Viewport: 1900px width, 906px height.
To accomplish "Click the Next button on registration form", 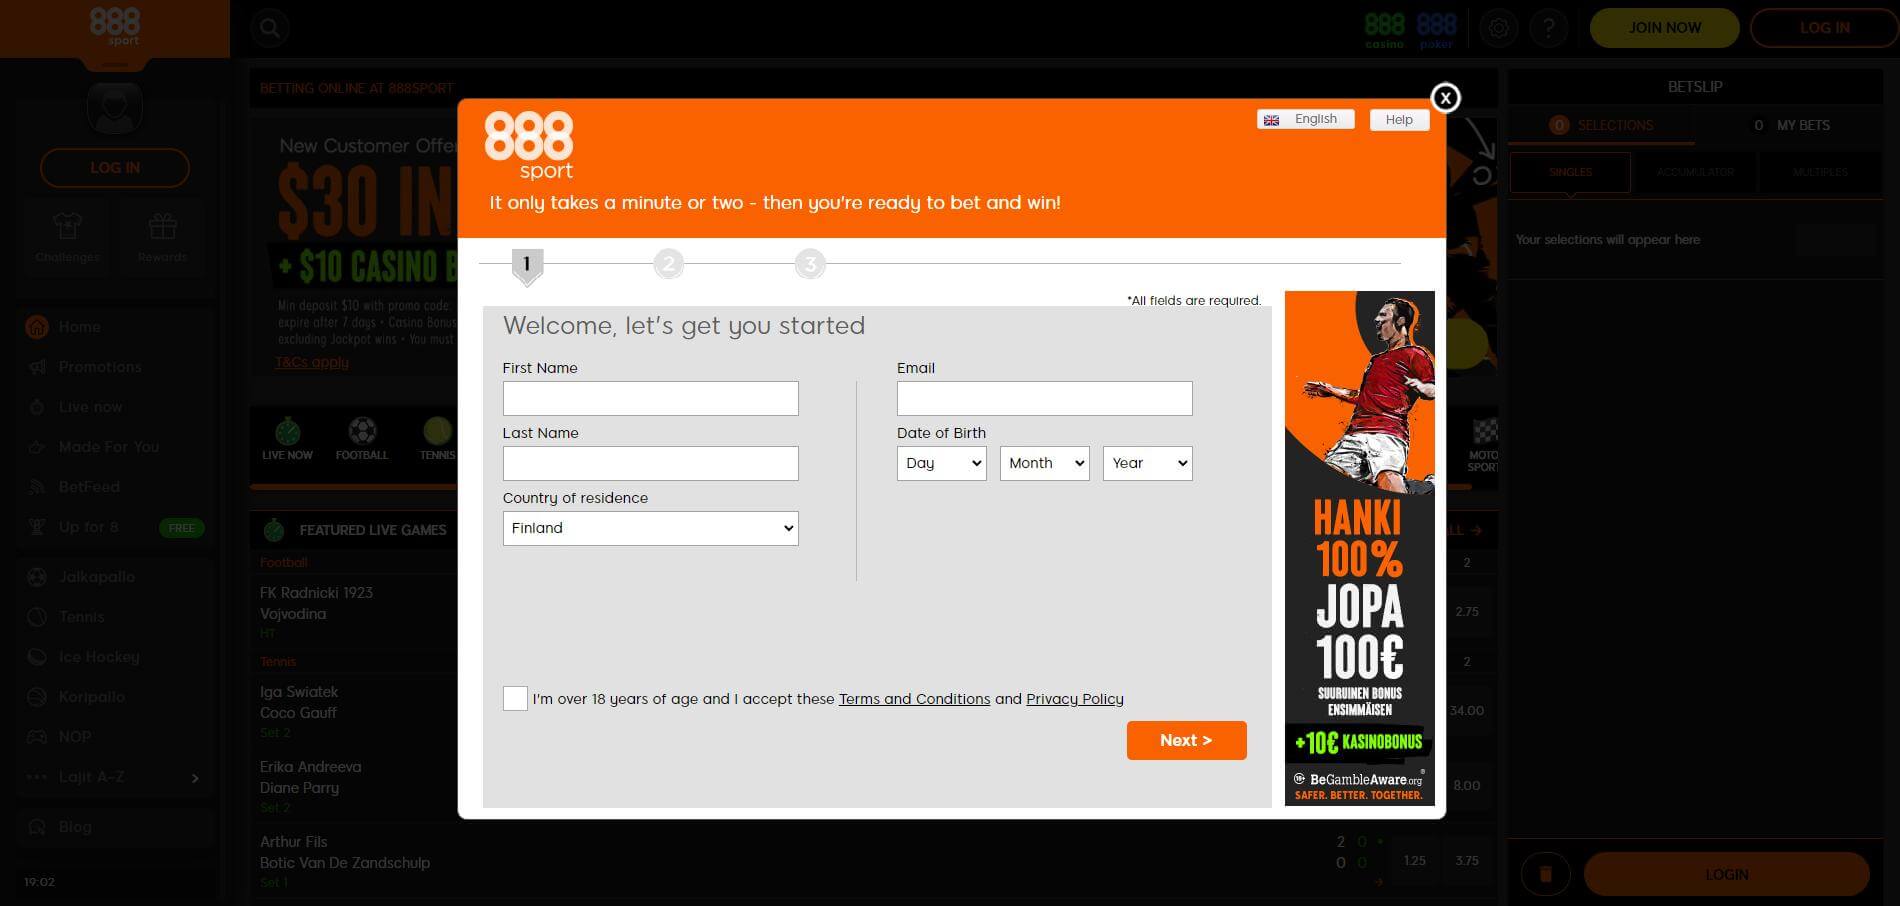I will [x=1186, y=740].
